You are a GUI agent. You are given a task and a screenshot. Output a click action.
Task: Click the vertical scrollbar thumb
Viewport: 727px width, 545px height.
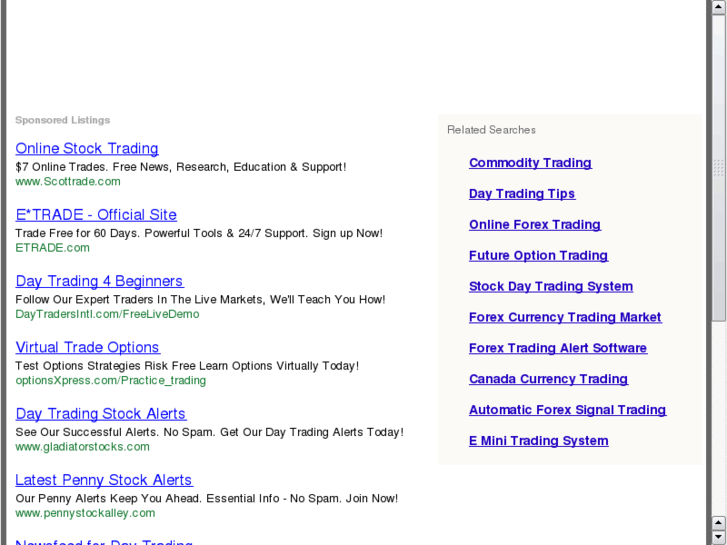pos(719,167)
